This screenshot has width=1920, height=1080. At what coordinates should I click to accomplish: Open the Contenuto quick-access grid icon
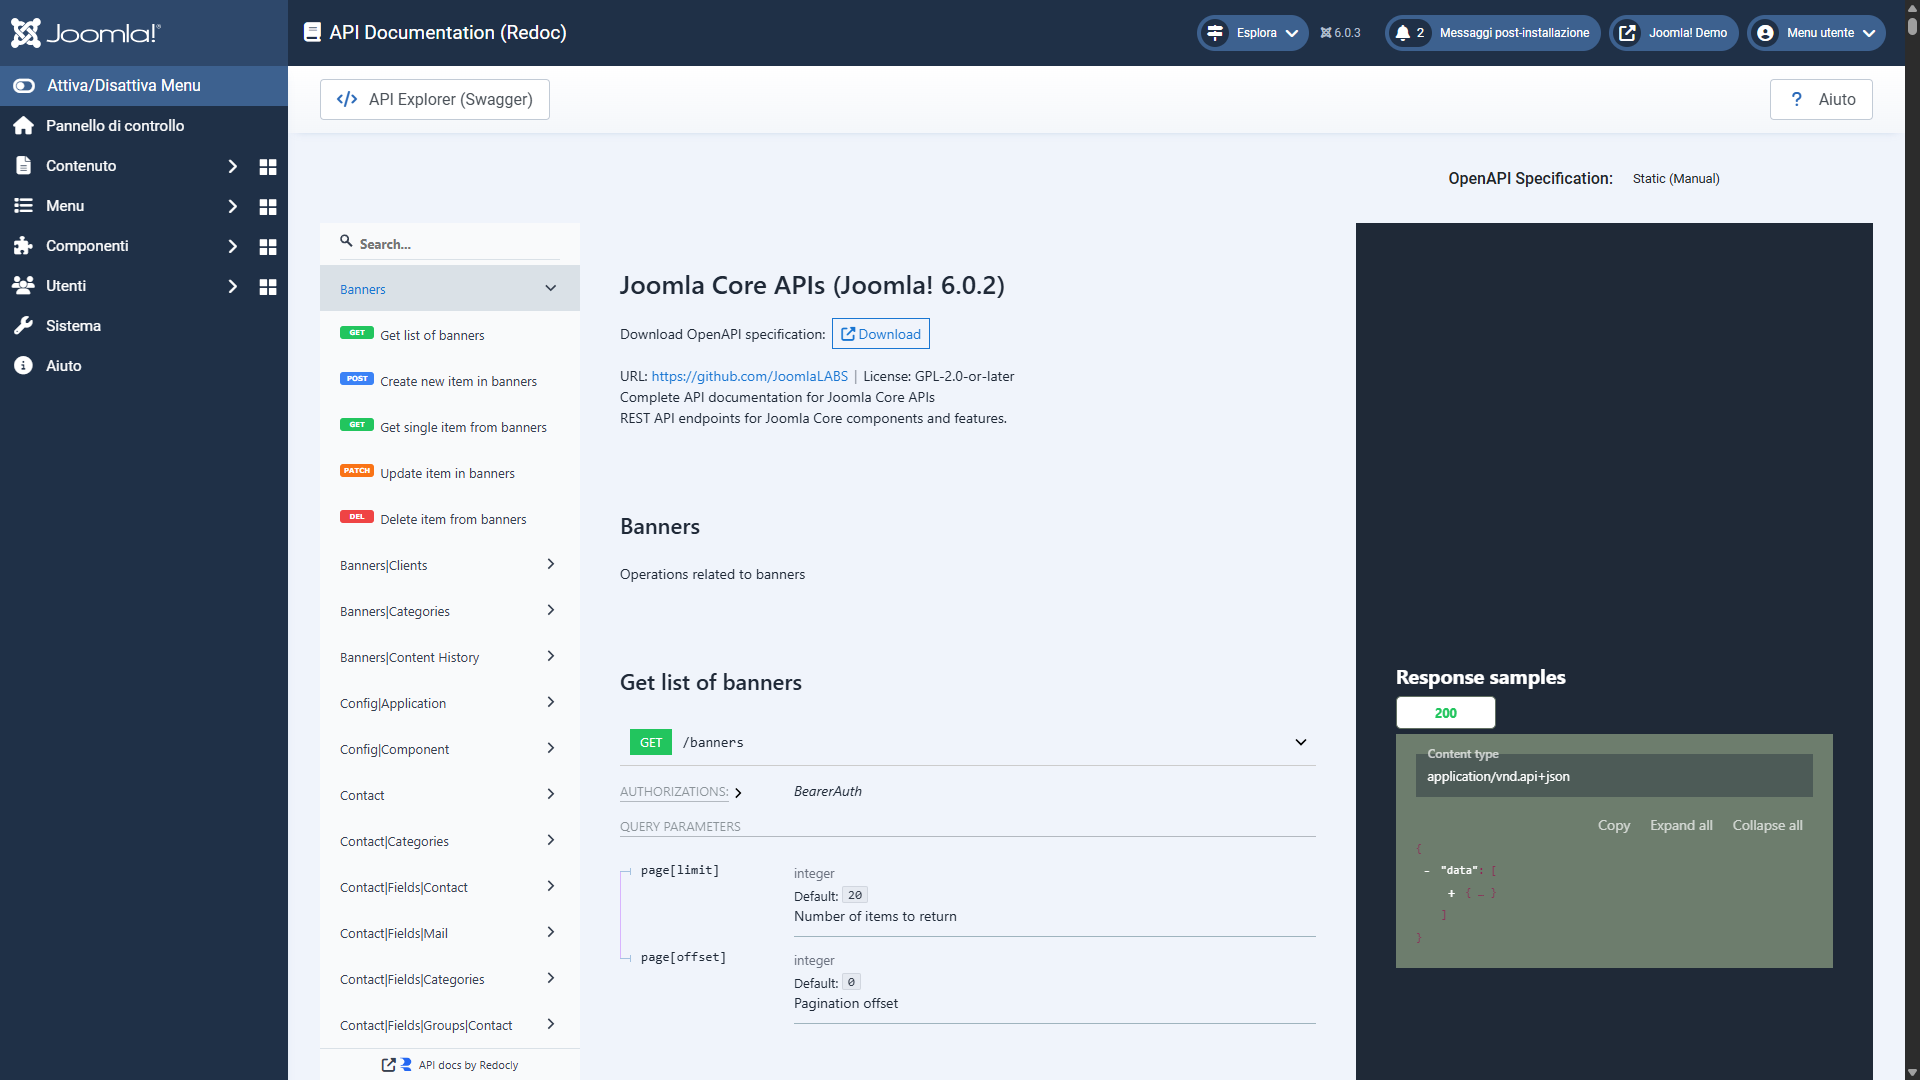tap(267, 166)
